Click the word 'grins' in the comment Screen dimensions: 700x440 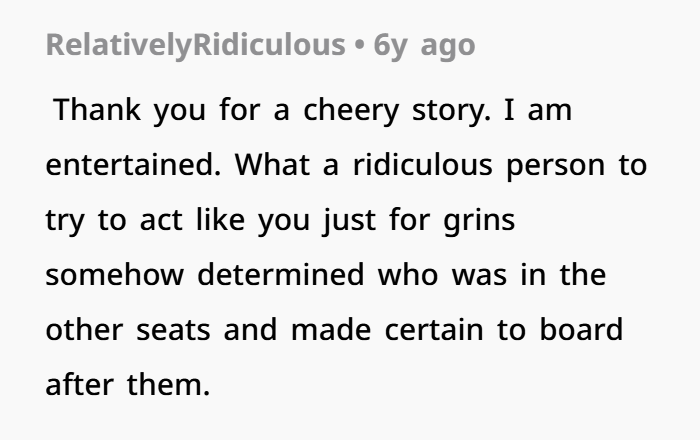click(479, 221)
